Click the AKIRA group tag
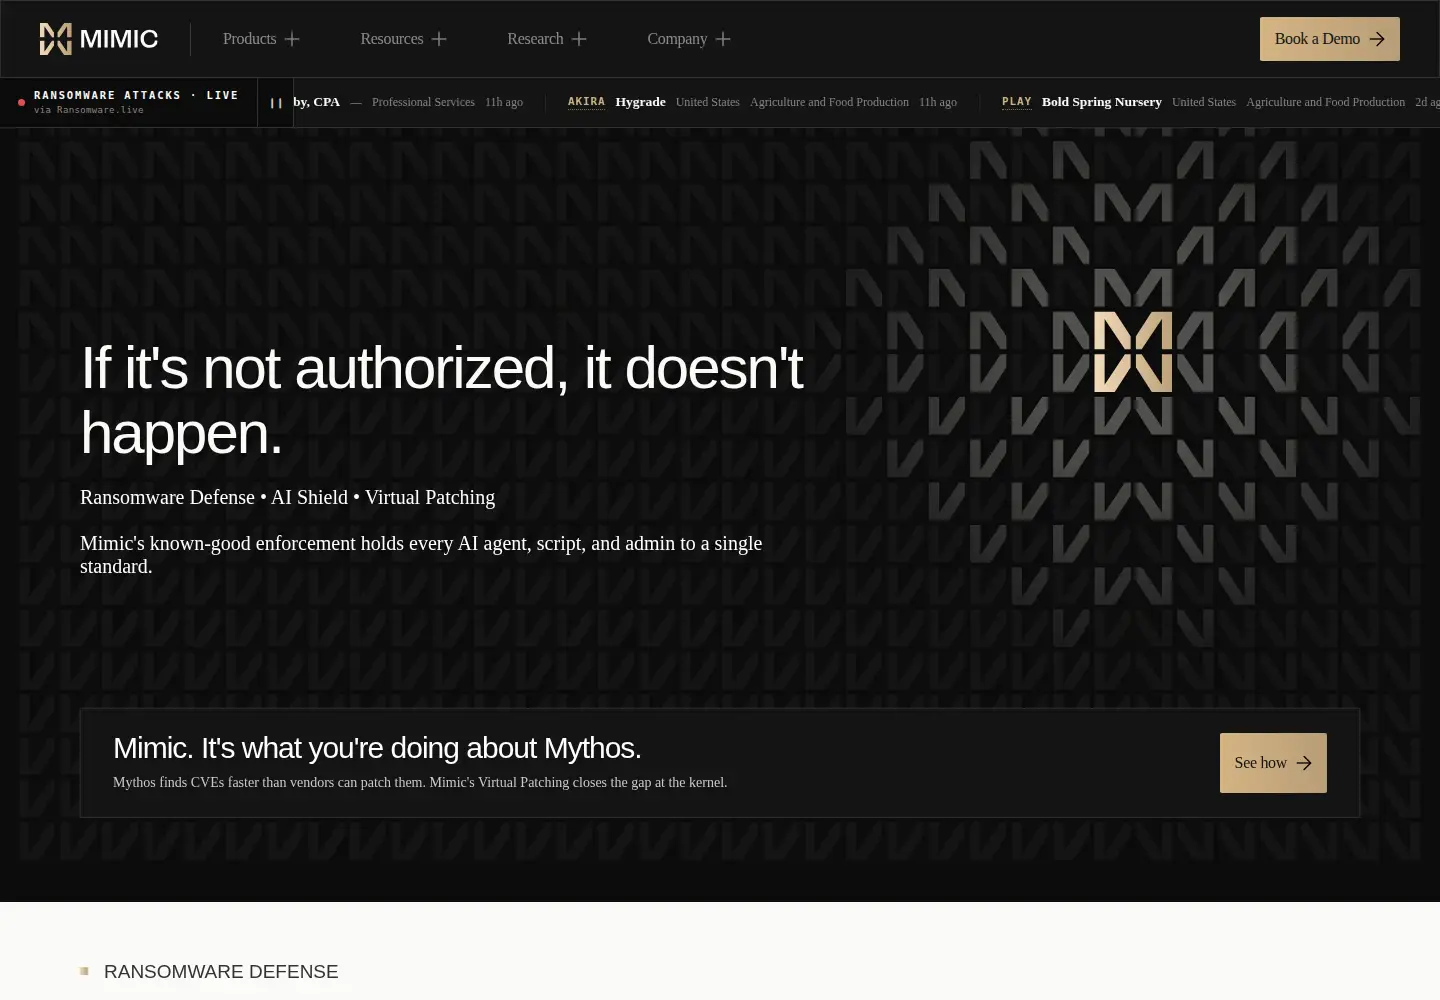The height and width of the screenshot is (1000, 1440). (x=586, y=102)
